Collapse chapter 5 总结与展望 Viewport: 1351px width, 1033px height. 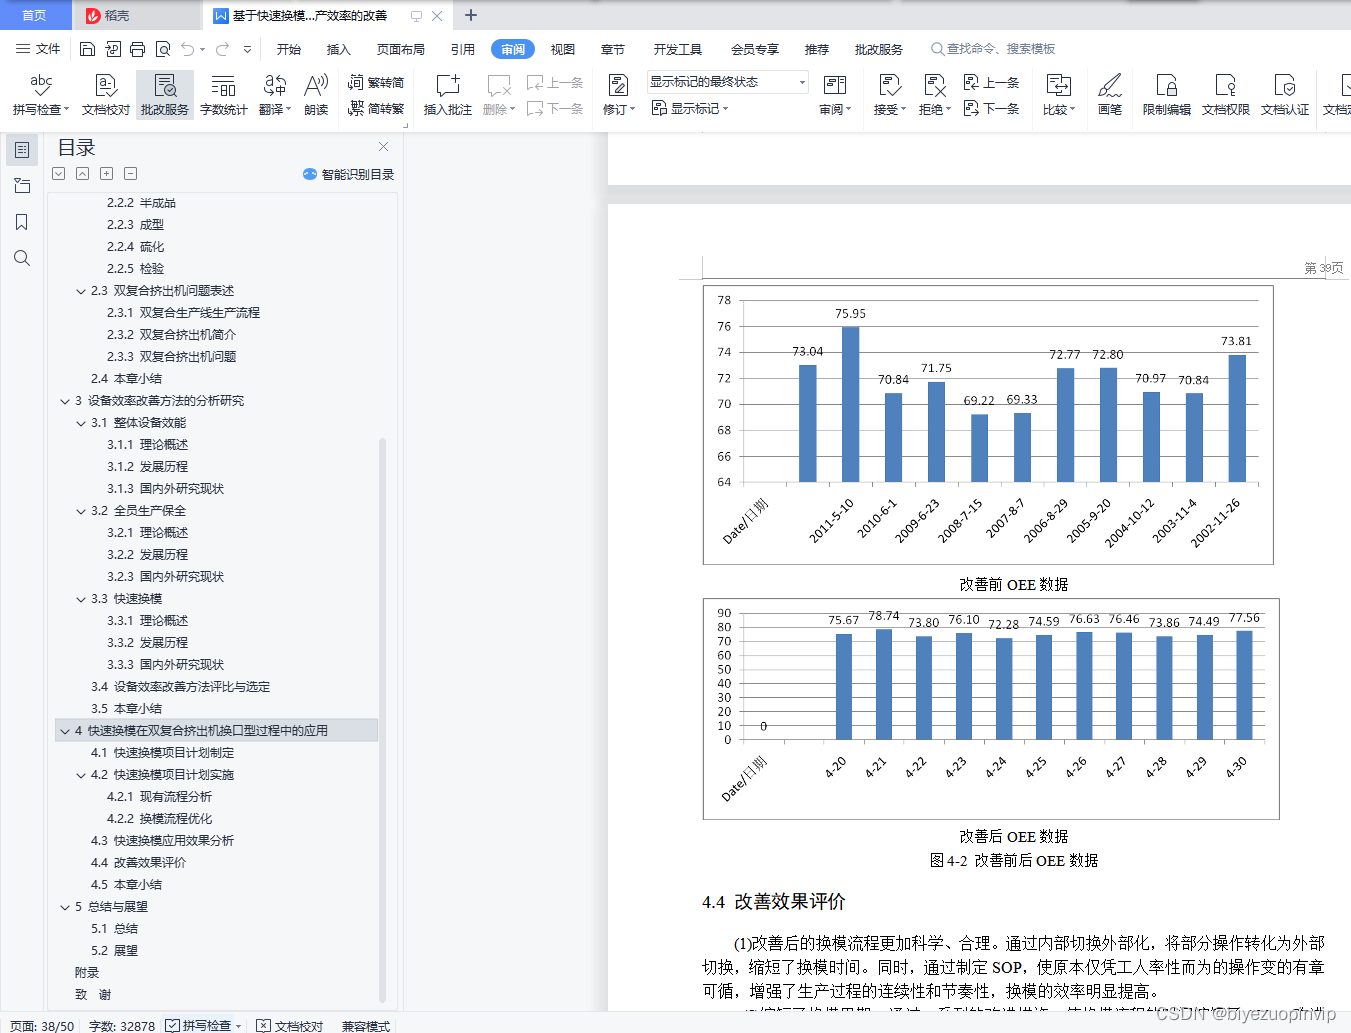point(65,907)
